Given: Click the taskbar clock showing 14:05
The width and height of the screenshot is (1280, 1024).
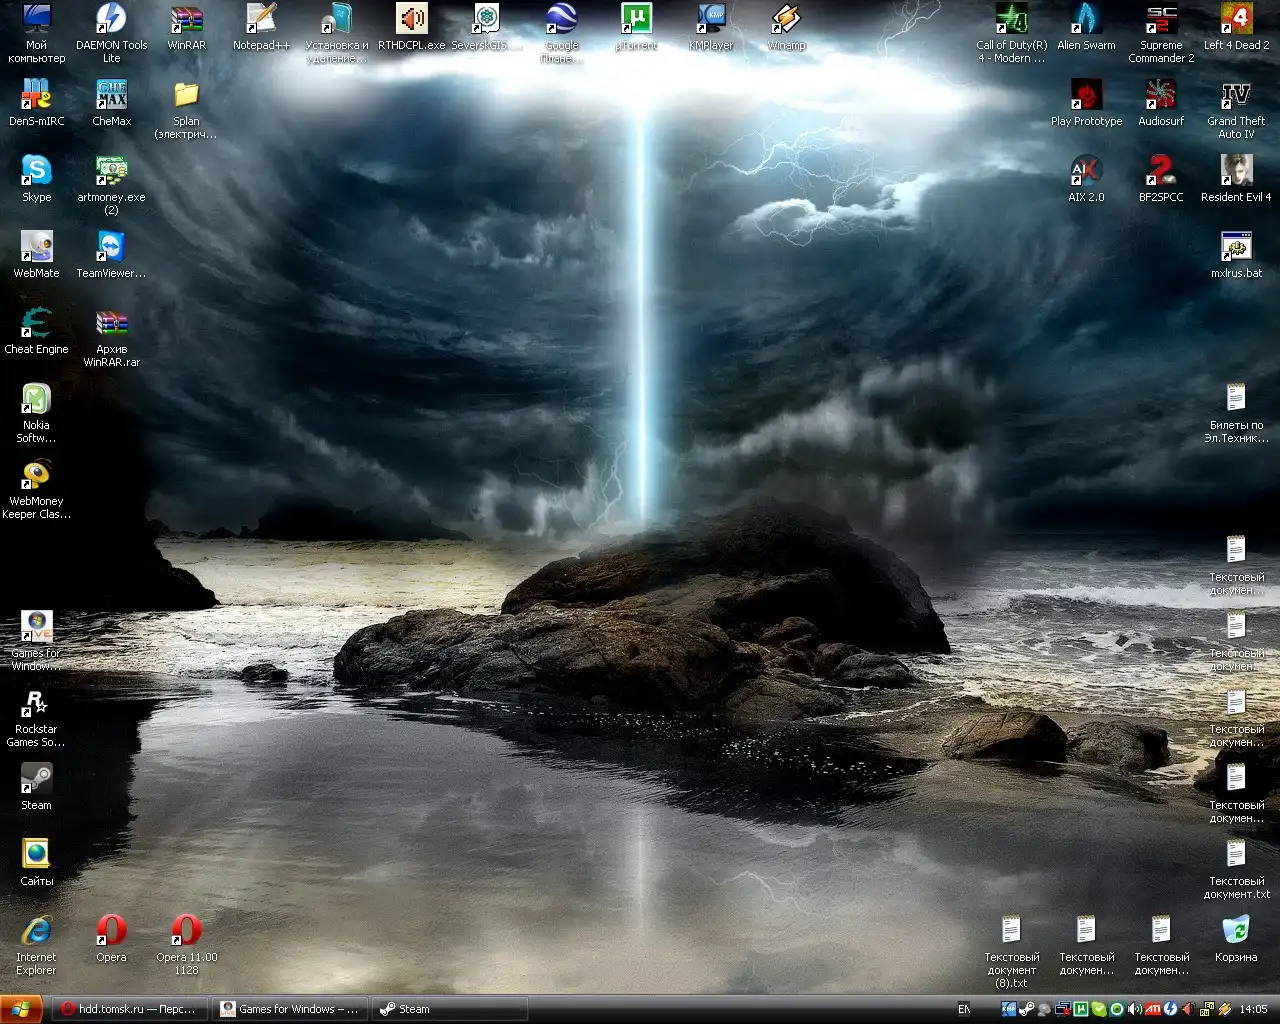Looking at the screenshot, I should click(x=1253, y=1009).
